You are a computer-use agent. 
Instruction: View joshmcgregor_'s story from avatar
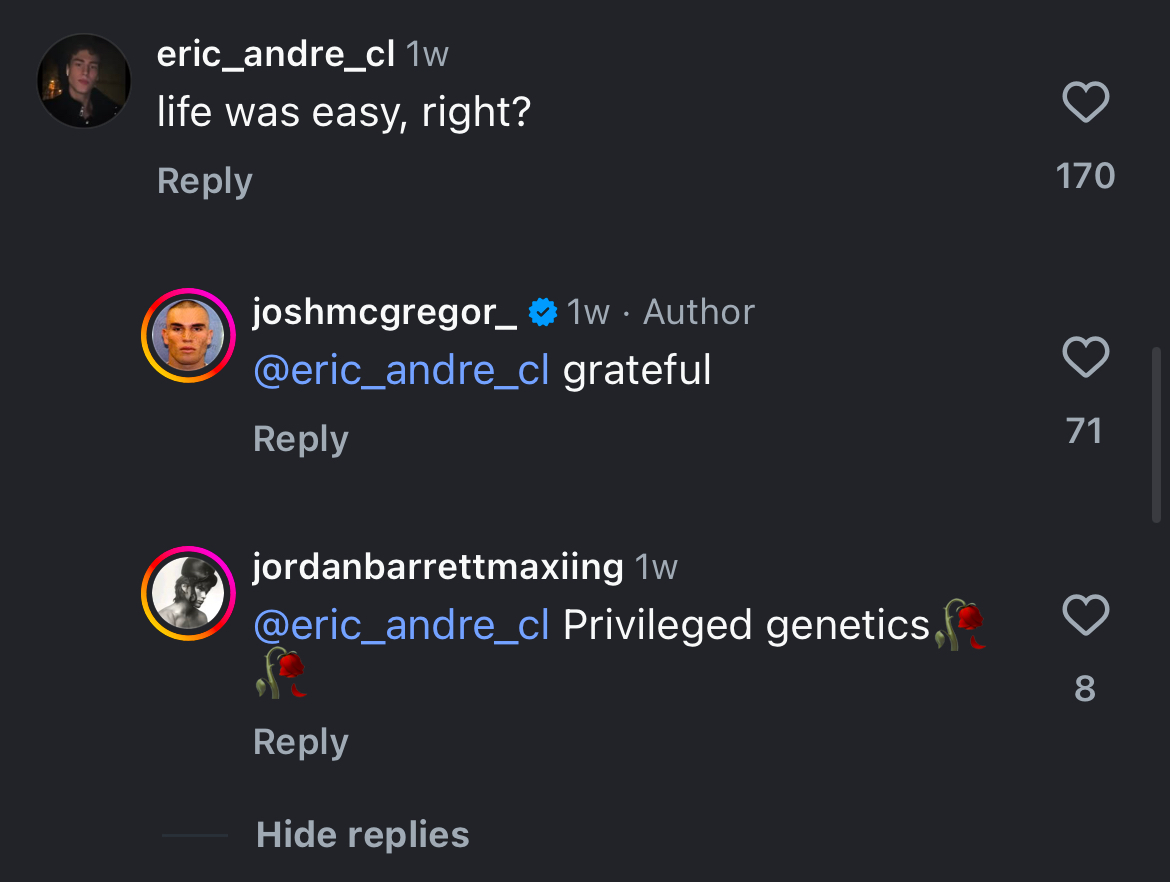point(188,336)
